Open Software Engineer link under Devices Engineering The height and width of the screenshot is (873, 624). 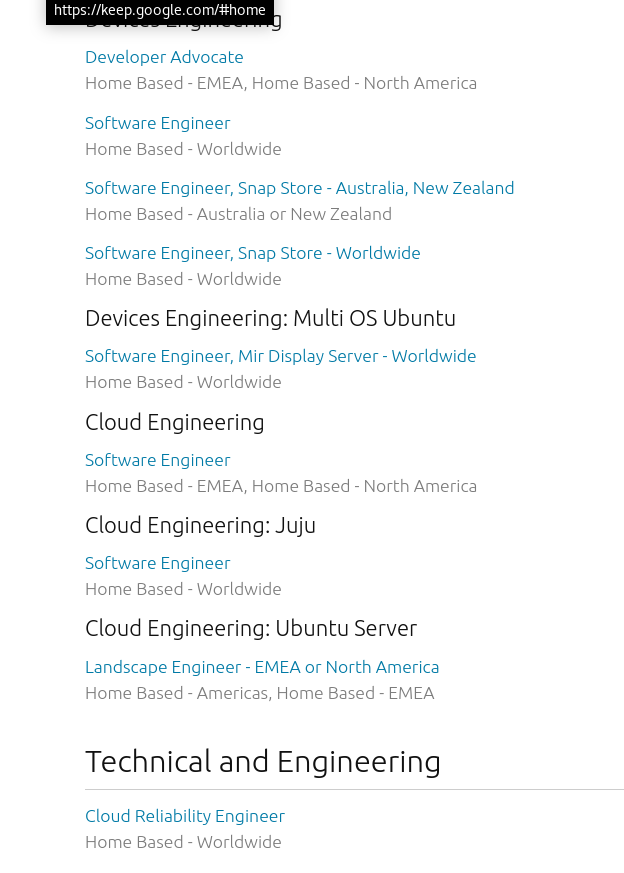pos(158,123)
